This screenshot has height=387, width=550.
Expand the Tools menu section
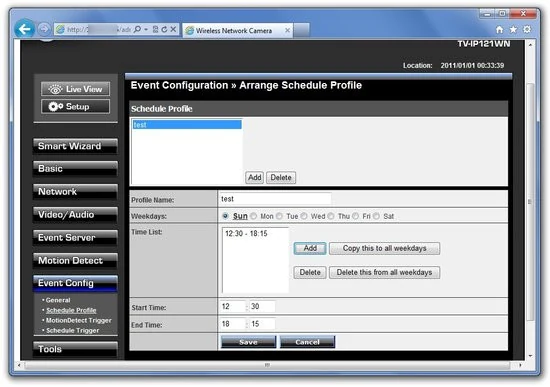point(75,349)
